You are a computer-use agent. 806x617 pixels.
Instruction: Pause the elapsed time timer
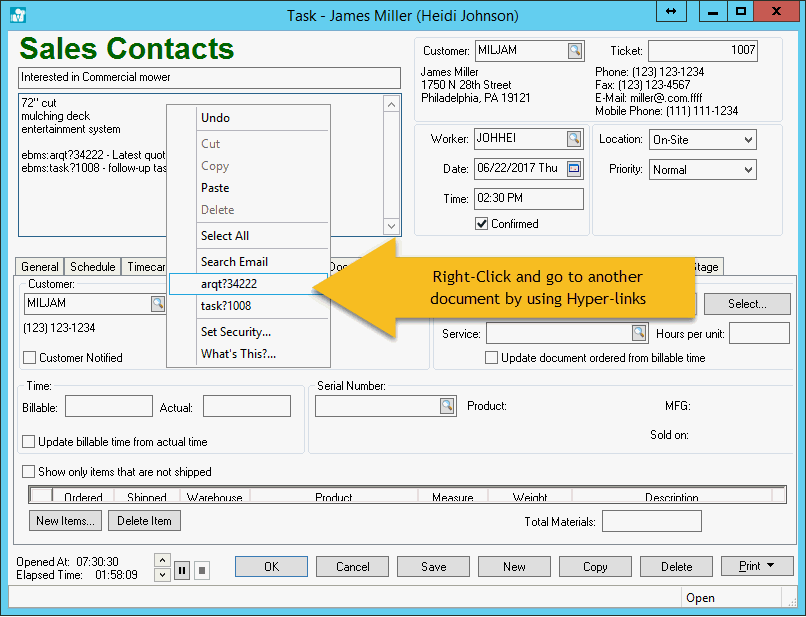pos(182,570)
